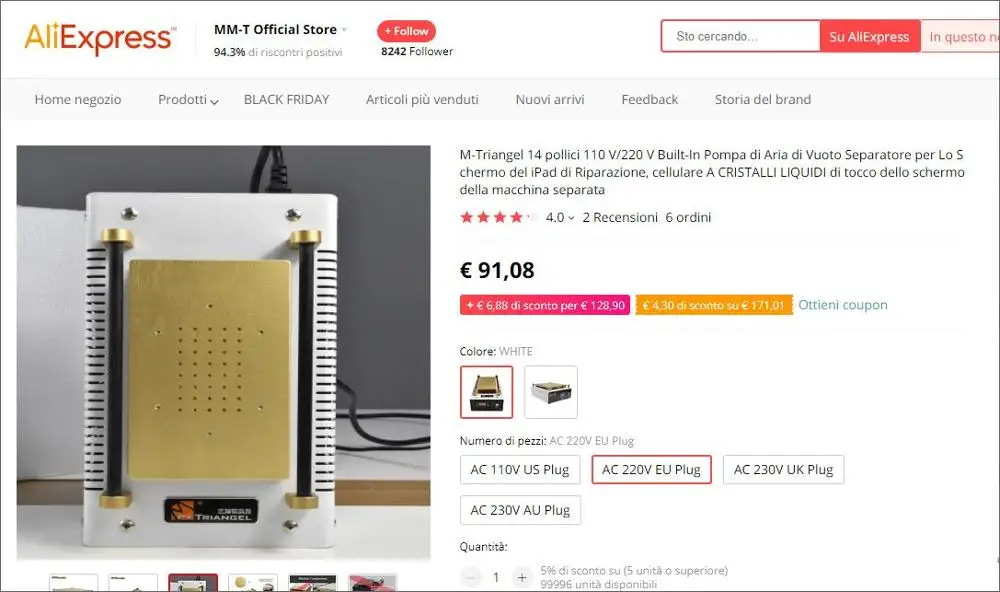
Task: Follow the MM-T Official Store
Action: [x=406, y=31]
